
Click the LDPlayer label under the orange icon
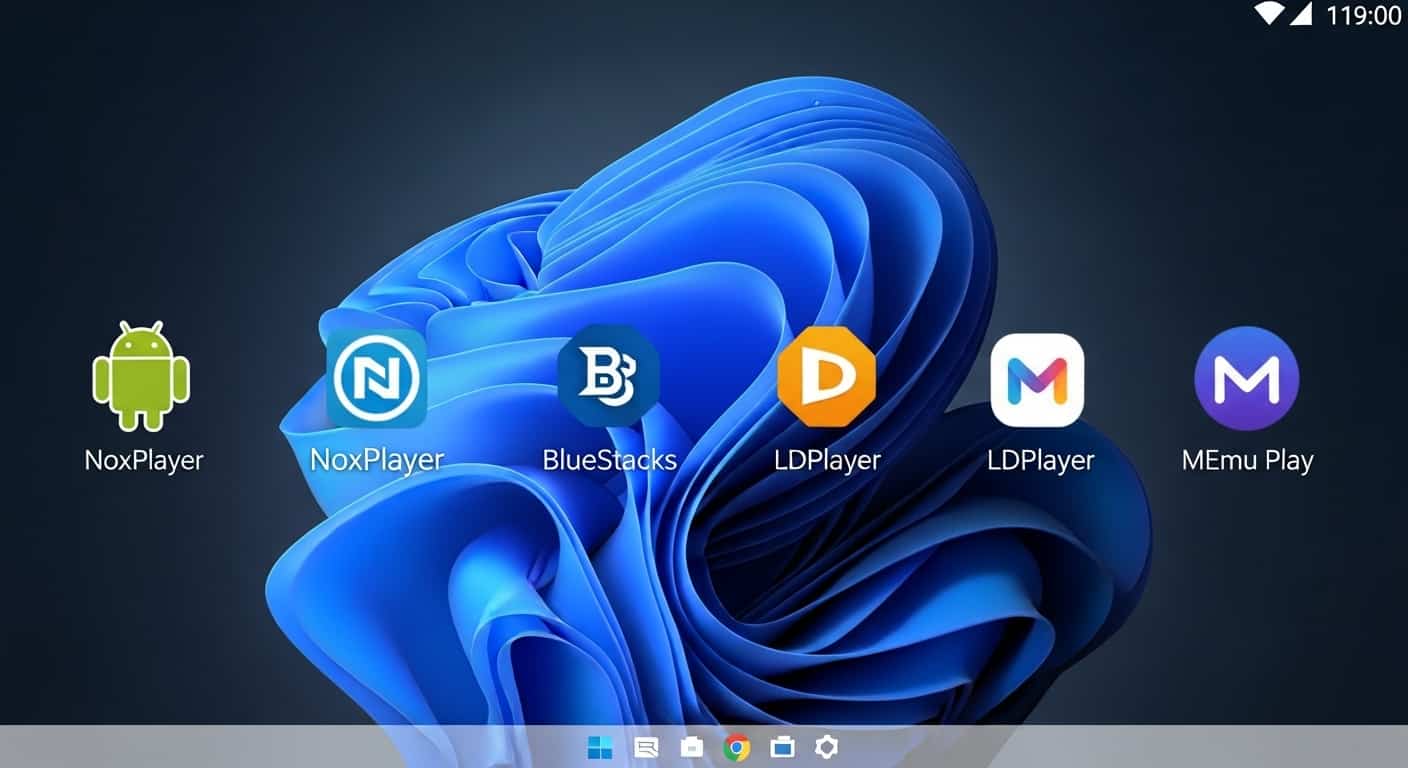pos(828,460)
